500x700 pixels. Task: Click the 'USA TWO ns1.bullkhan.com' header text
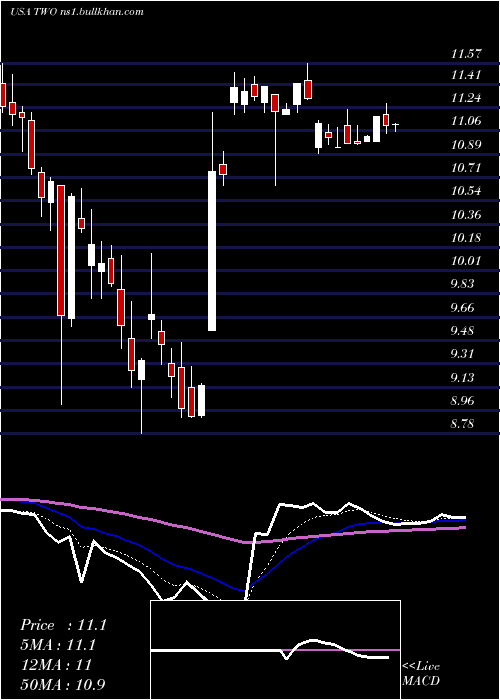pos(77,12)
